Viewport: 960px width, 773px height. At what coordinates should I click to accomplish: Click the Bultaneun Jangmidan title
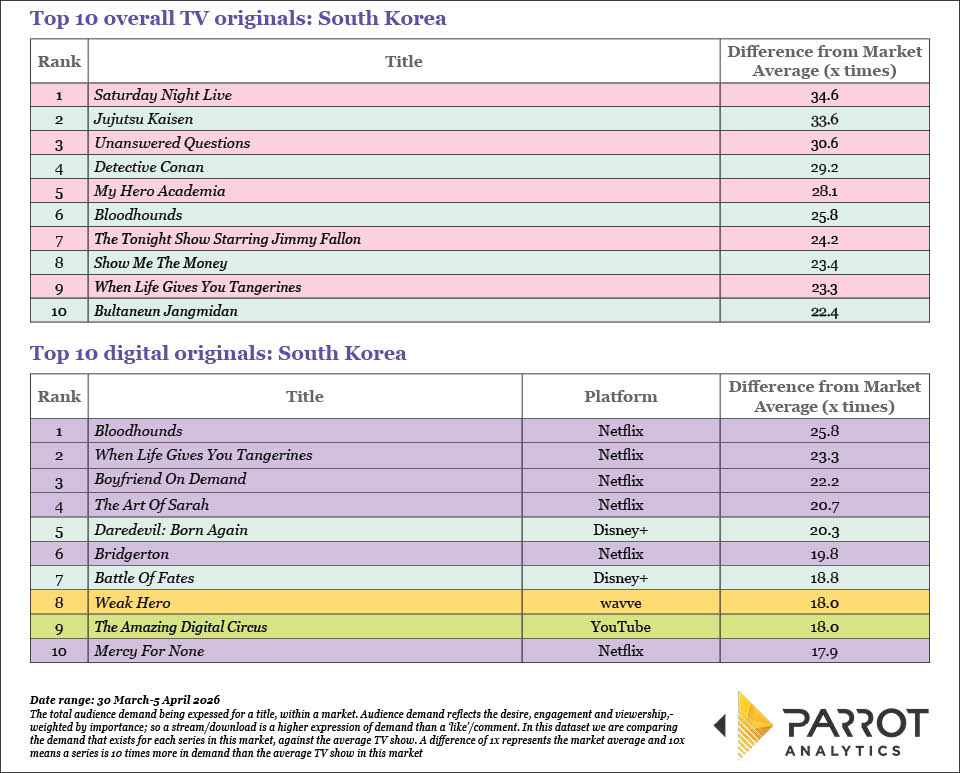click(166, 311)
